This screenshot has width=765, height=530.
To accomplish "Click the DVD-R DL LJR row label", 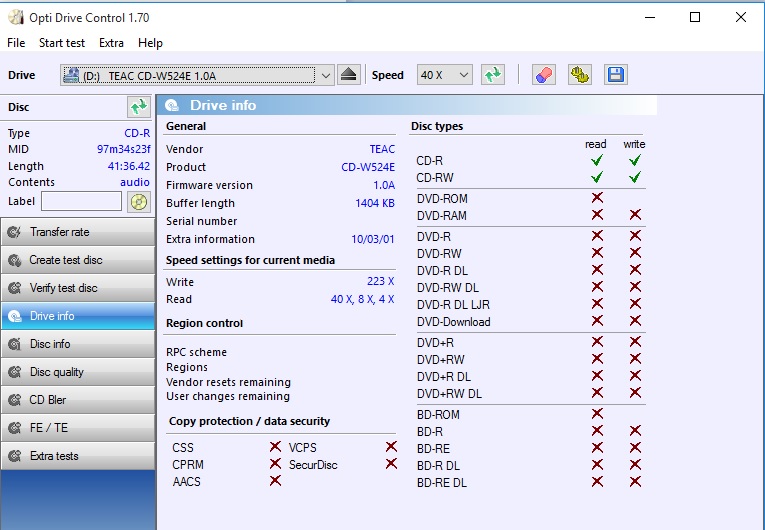I will (453, 305).
